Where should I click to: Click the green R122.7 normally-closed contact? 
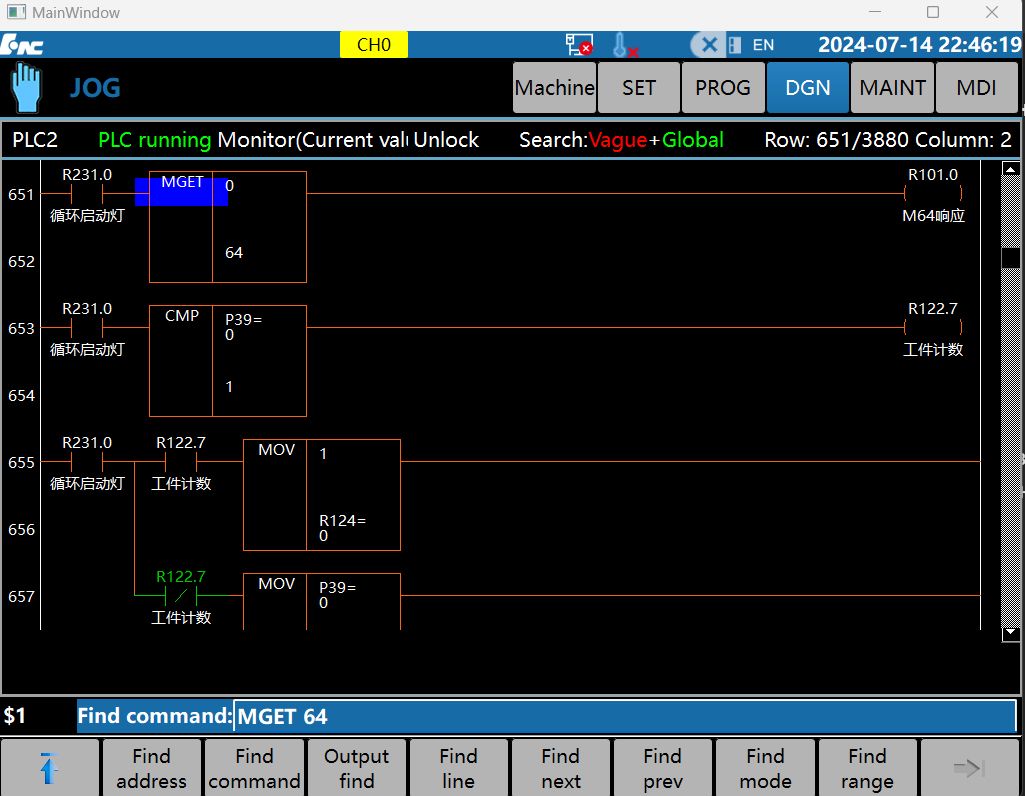coord(181,595)
